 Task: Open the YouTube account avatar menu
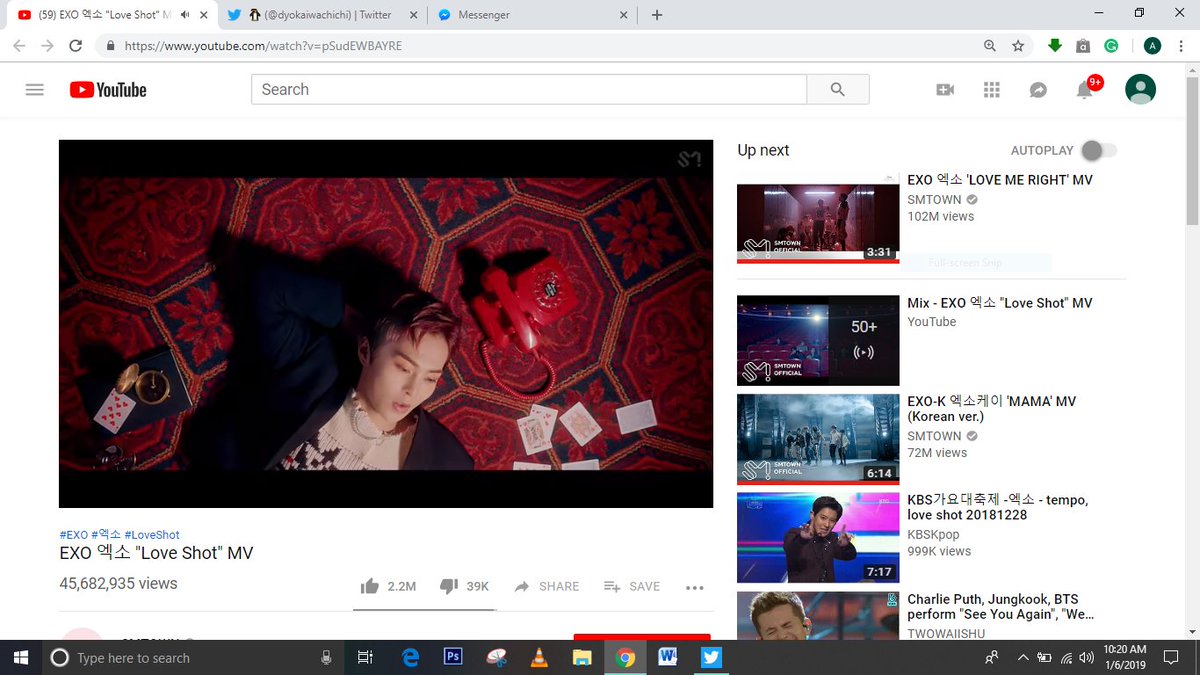pyautogui.click(x=1140, y=89)
